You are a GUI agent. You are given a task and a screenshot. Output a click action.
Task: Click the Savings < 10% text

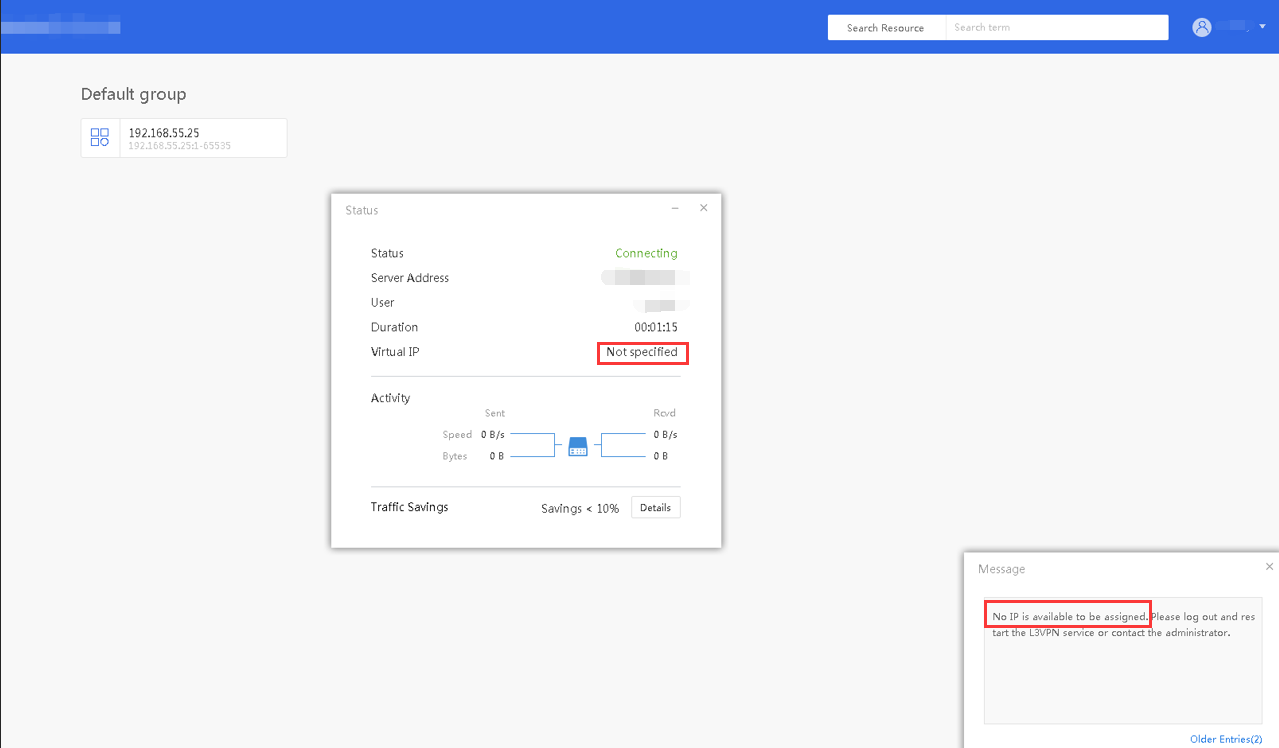click(x=579, y=509)
